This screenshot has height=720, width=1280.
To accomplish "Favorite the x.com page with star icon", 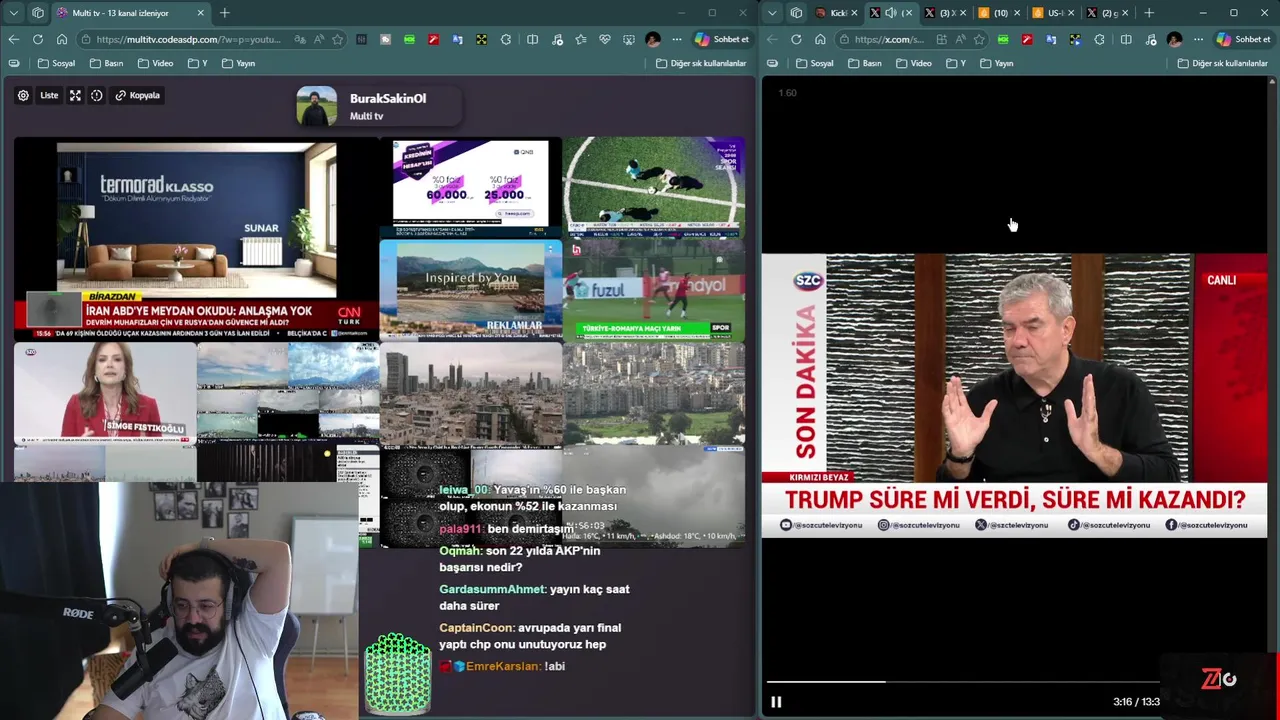I will (x=979, y=39).
